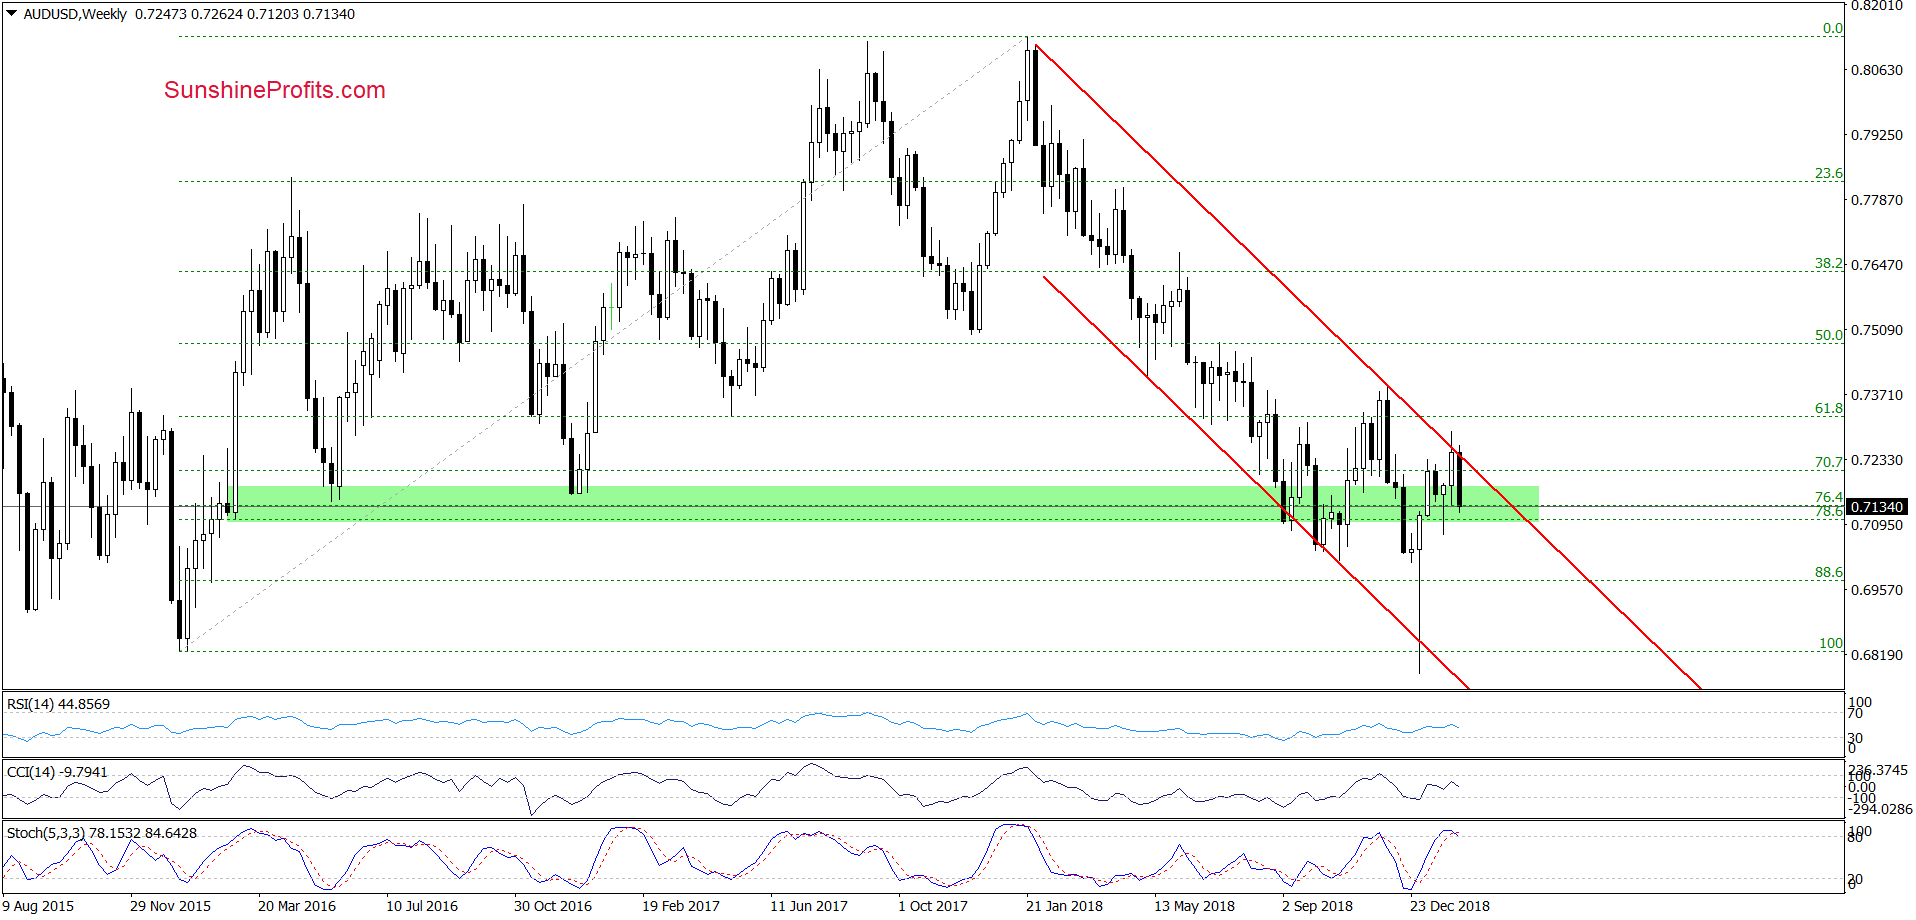Click the 50.0 Fibonacci level label
This screenshot has width=1916, height=920.
[1829, 335]
